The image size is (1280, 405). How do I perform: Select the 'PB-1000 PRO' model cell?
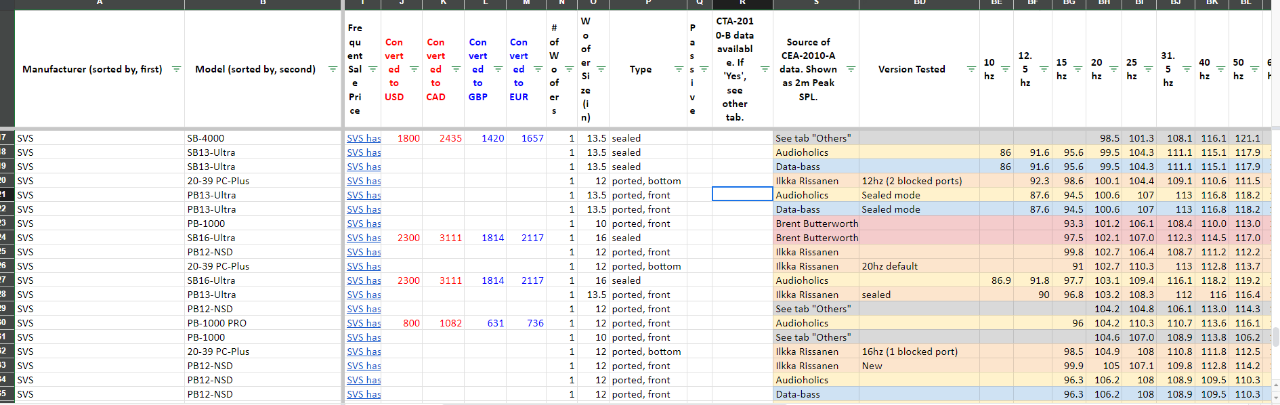(263, 323)
